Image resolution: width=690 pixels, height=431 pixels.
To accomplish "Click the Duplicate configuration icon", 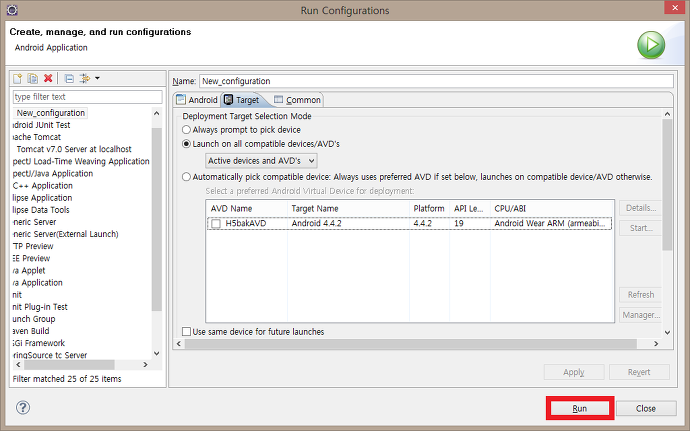I will 33,78.
